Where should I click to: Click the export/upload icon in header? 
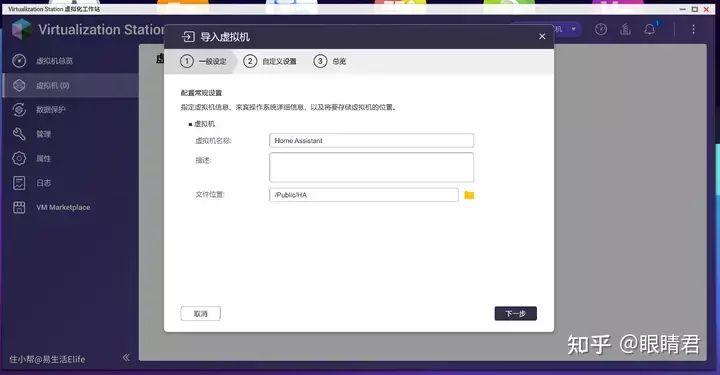625,29
